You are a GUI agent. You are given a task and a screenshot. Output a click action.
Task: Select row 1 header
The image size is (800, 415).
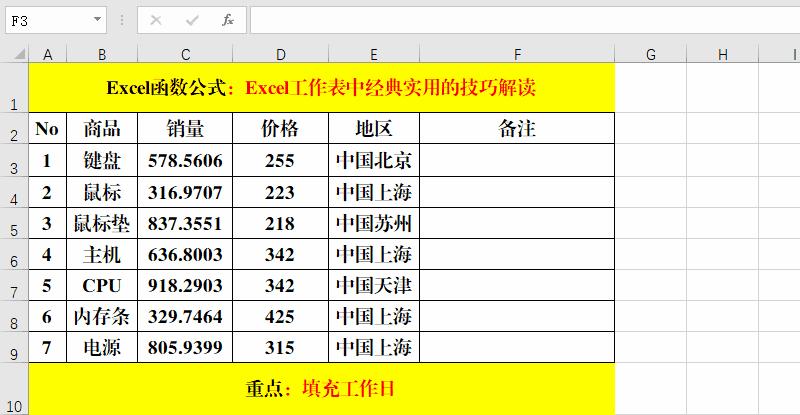(x=14, y=88)
